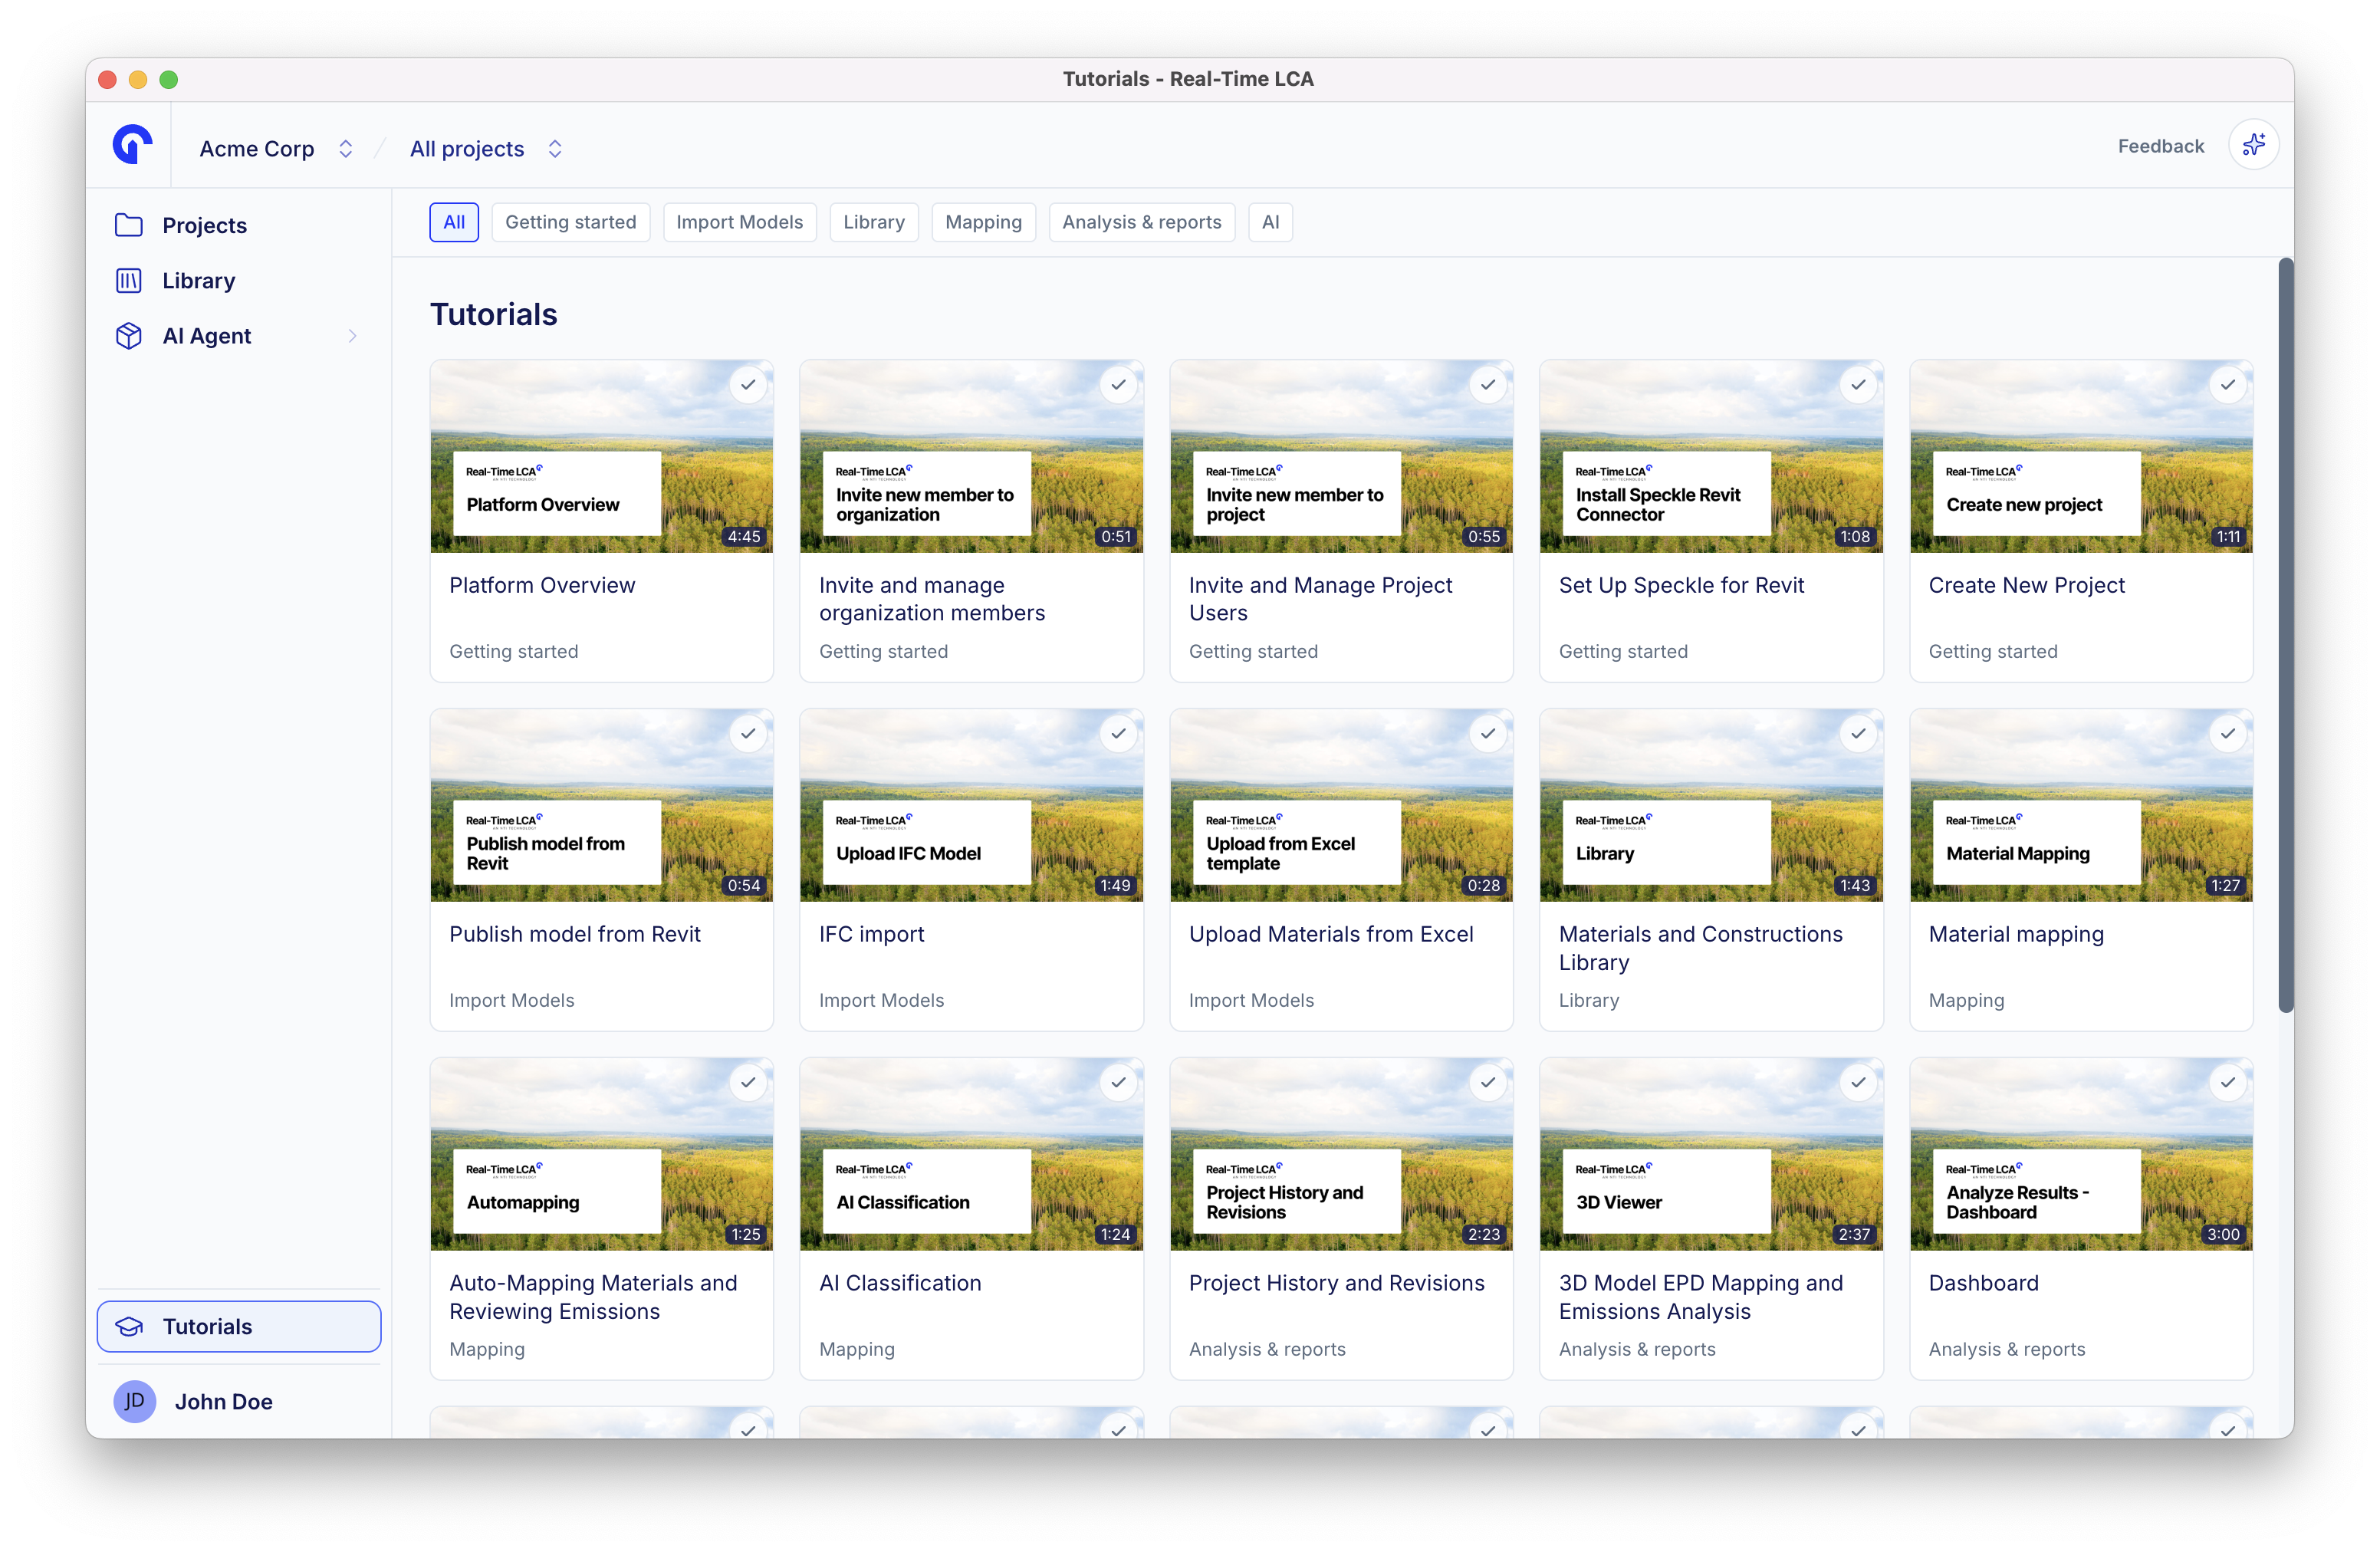2380x1552 pixels.
Task: Toggle checkmark on Invite and Manage Project Users
Action: coord(1488,385)
